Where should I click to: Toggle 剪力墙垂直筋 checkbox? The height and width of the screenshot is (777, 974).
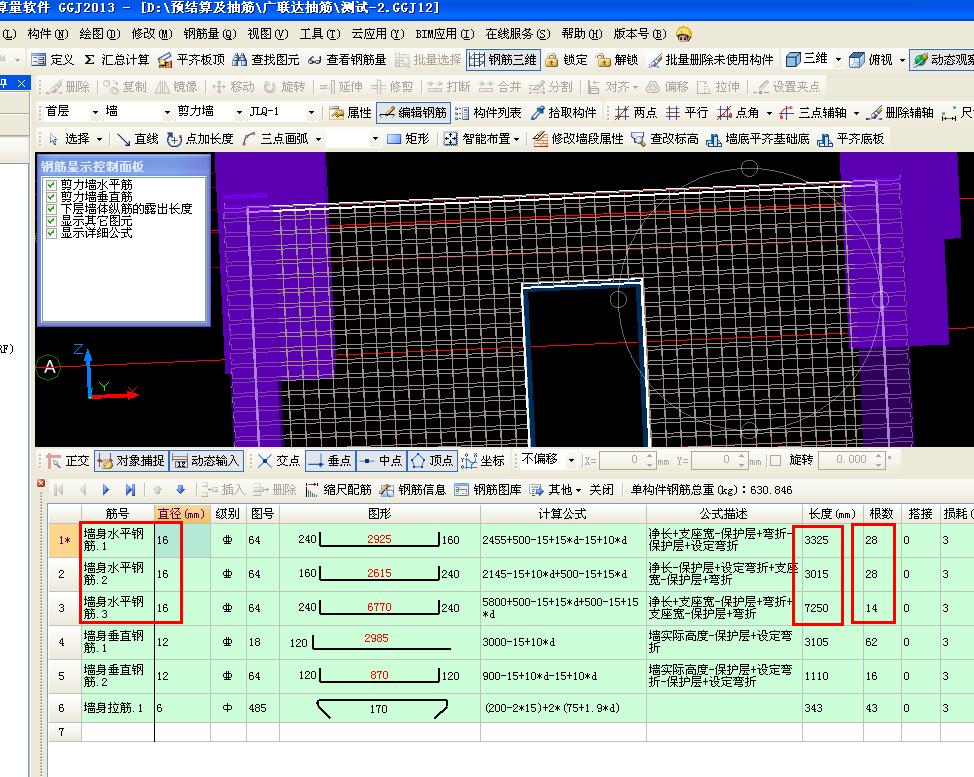pyautogui.click(x=51, y=197)
